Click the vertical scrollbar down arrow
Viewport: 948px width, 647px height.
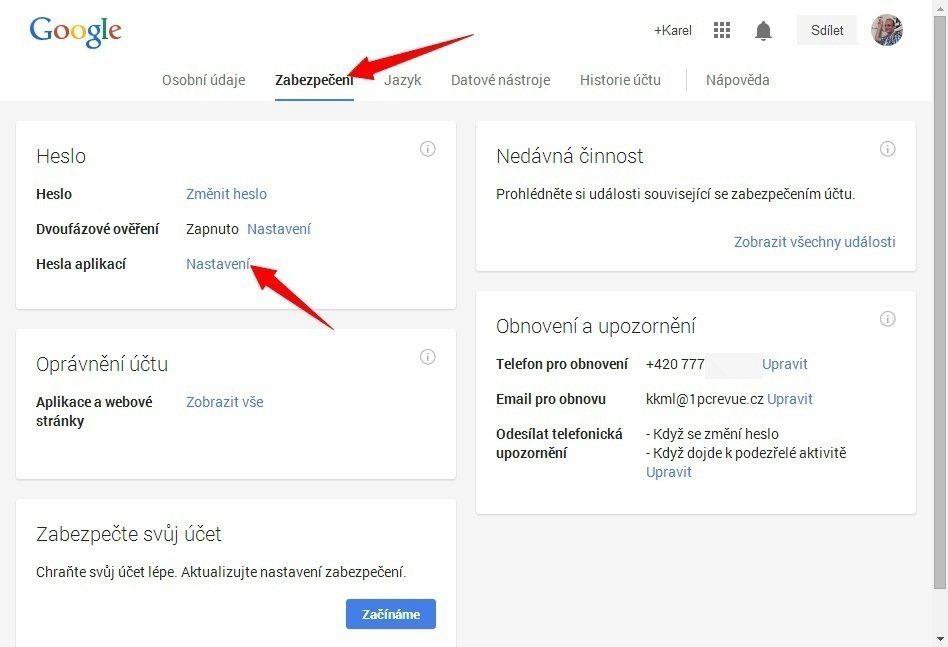tap(940, 639)
